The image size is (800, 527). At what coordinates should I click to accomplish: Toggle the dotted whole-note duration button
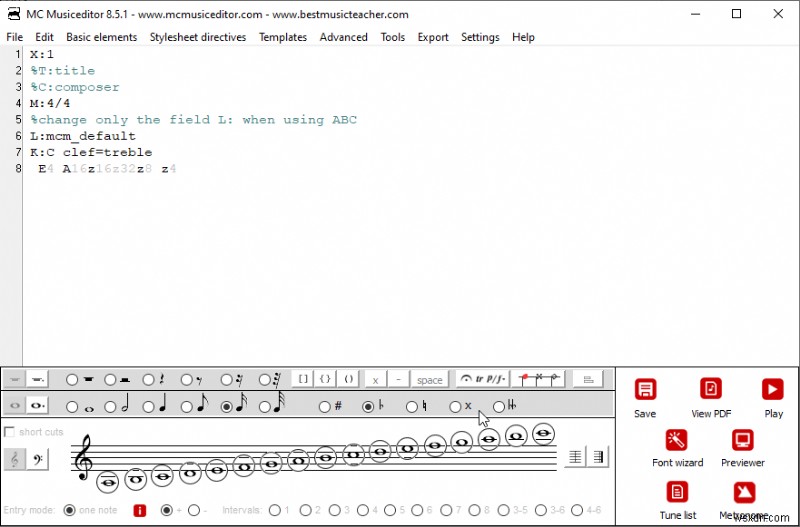(x=37, y=406)
